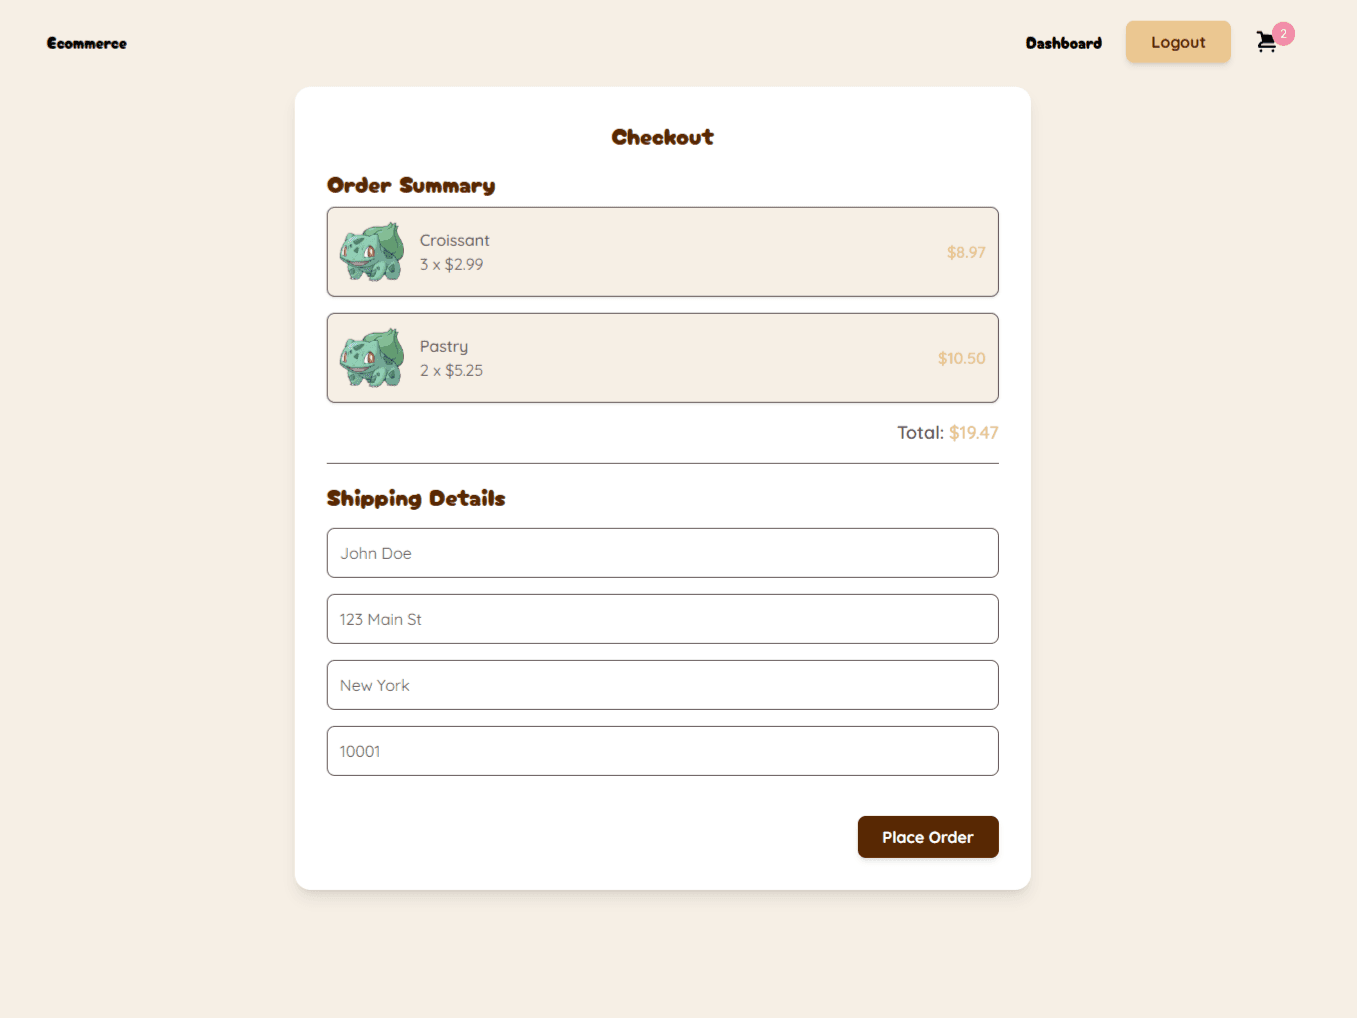Open the shopping cart icon
The width and height of the screenshot is (1357, 1018).
point(1266,42)
